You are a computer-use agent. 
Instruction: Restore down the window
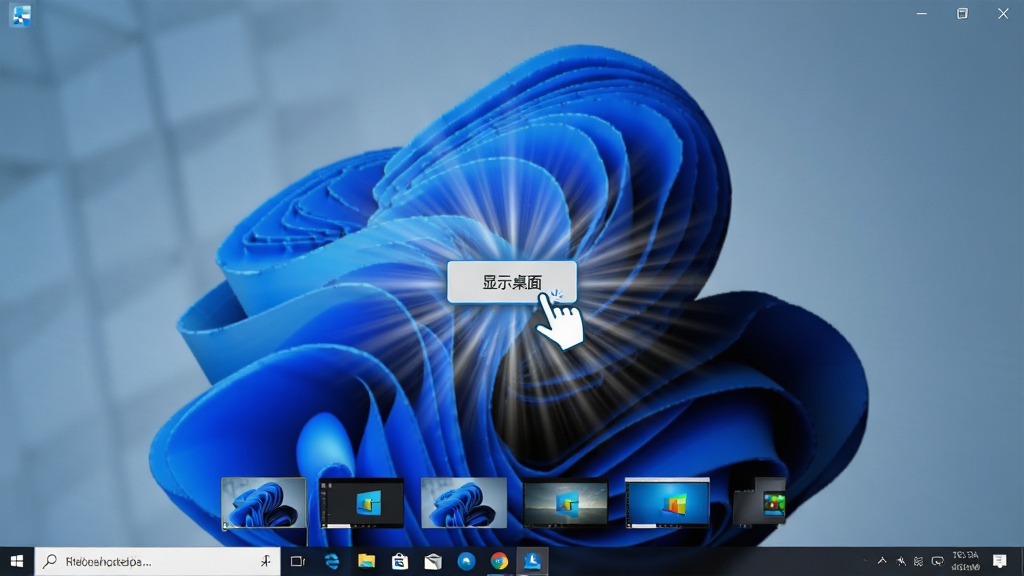pos(962,14)
